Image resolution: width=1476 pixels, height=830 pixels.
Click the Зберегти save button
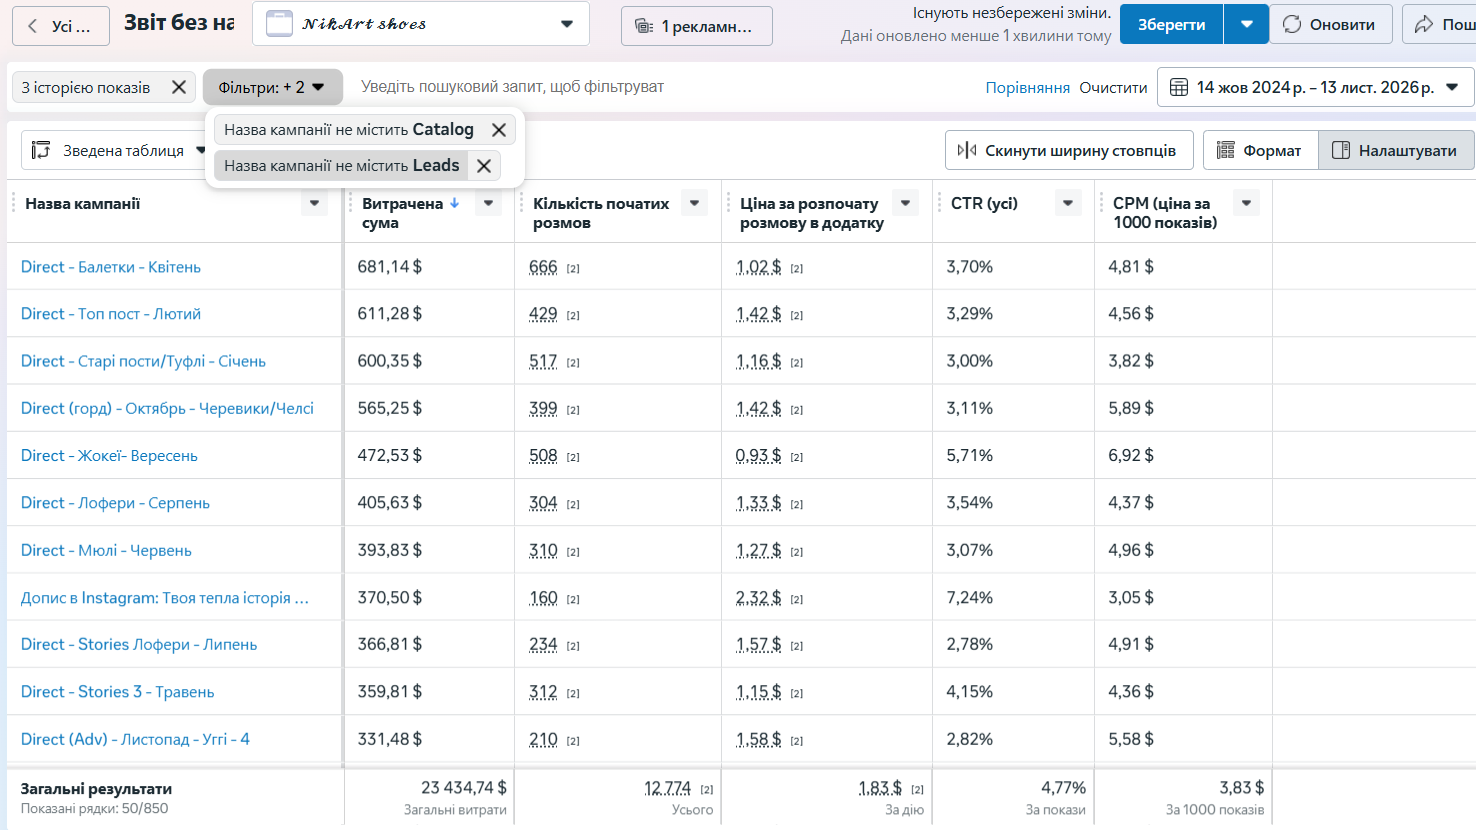click(x=1171, y=24)
